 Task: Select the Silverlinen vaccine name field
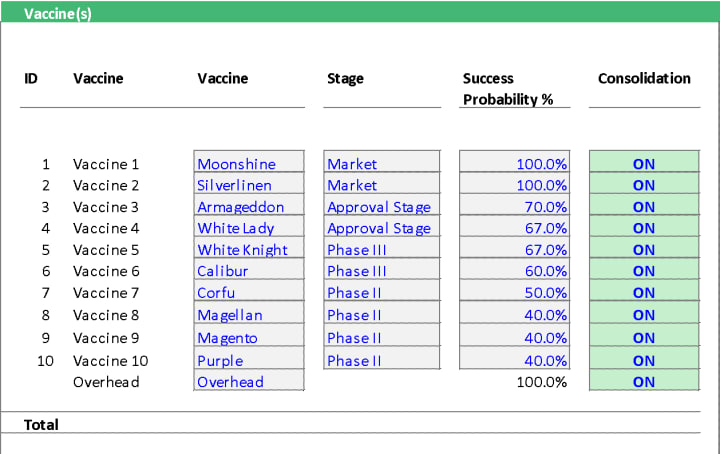[249, 183]
